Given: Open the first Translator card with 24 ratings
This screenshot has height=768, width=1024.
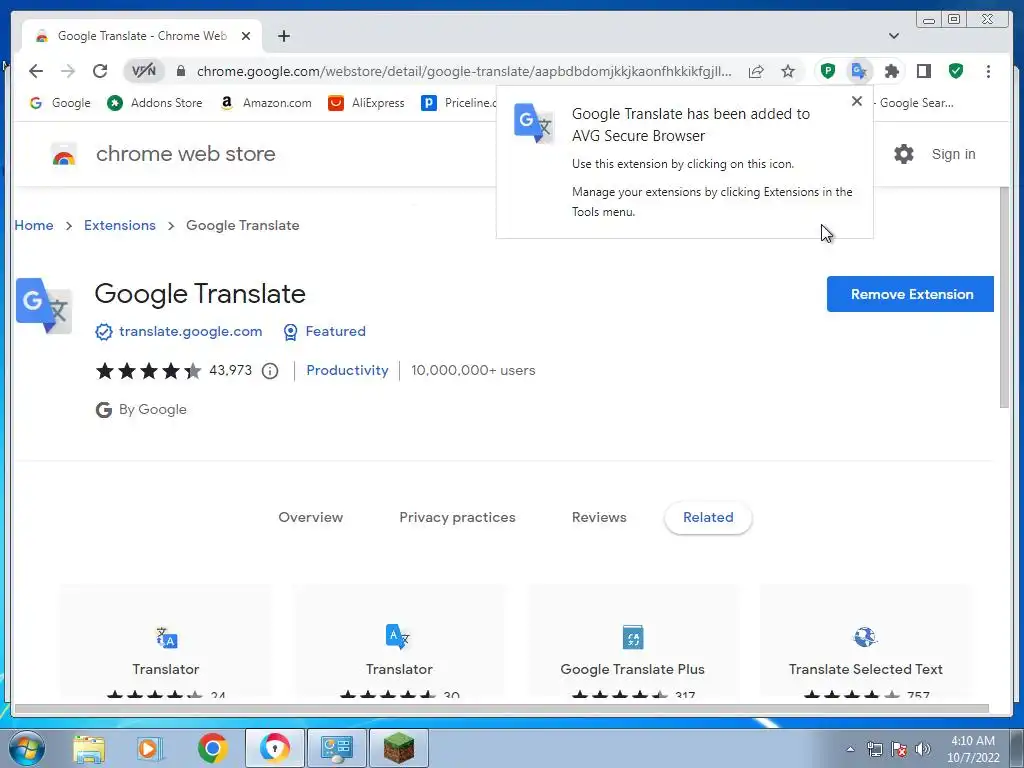Looking at the screenshot, I should tap(166, 642).
